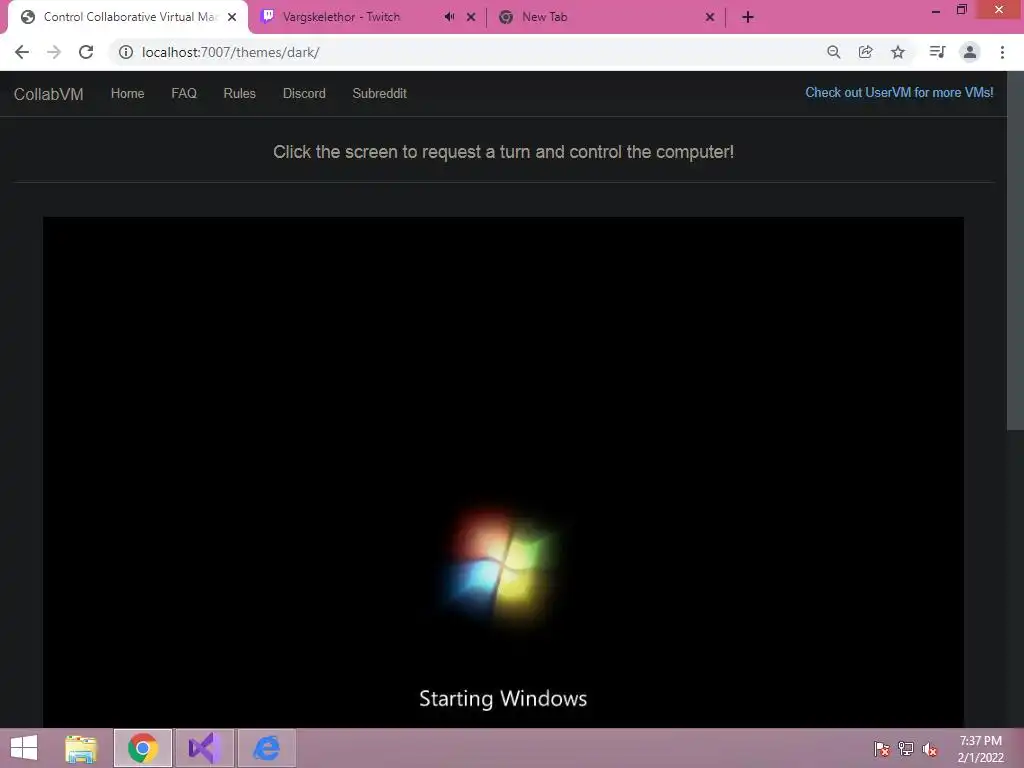The height and width of the screenshot is (768, 1024).
Task: Open the FAQ nav link
Action: pos(184,93)
